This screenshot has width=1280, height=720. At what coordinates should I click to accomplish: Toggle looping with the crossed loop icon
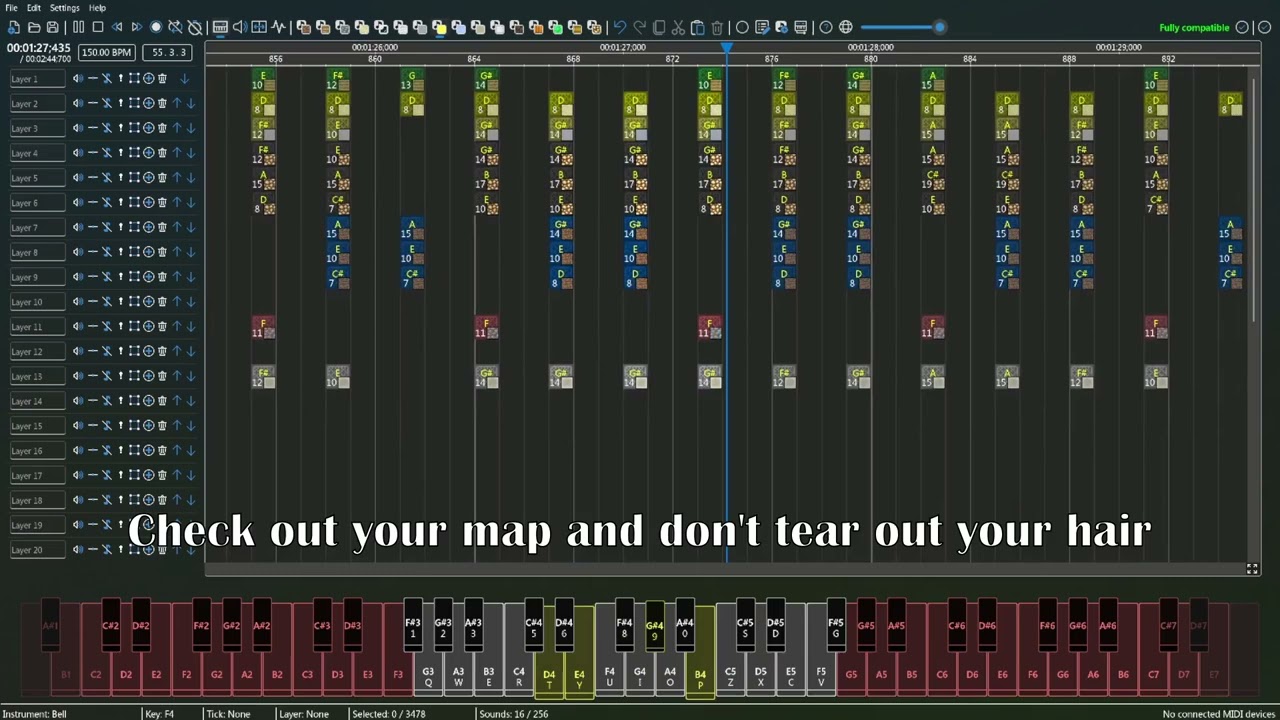[x=175, y=27]
